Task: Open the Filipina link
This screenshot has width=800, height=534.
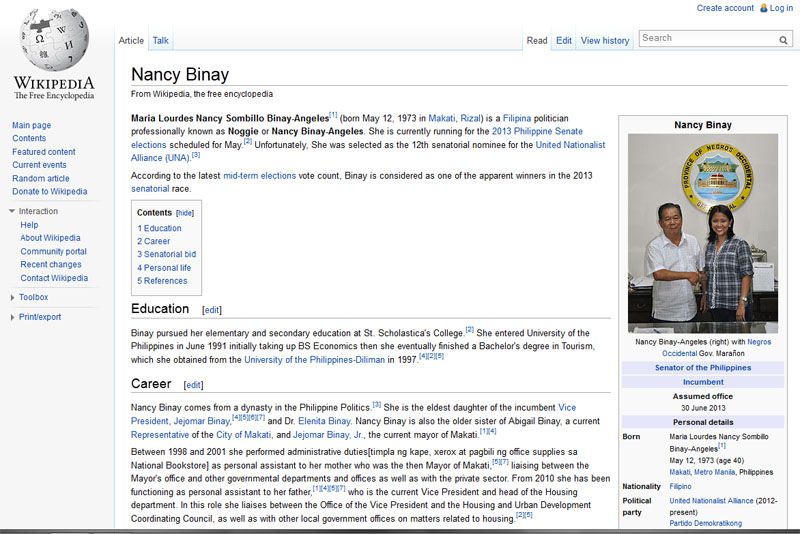Action: click(x=517, y=118)
